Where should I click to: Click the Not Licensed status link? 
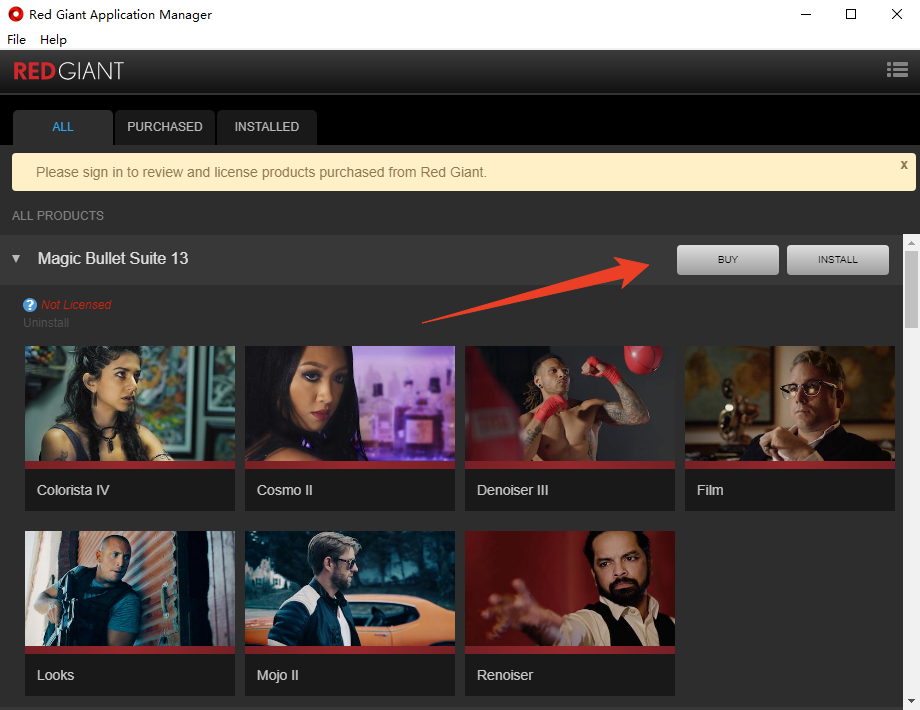[76, 305]
